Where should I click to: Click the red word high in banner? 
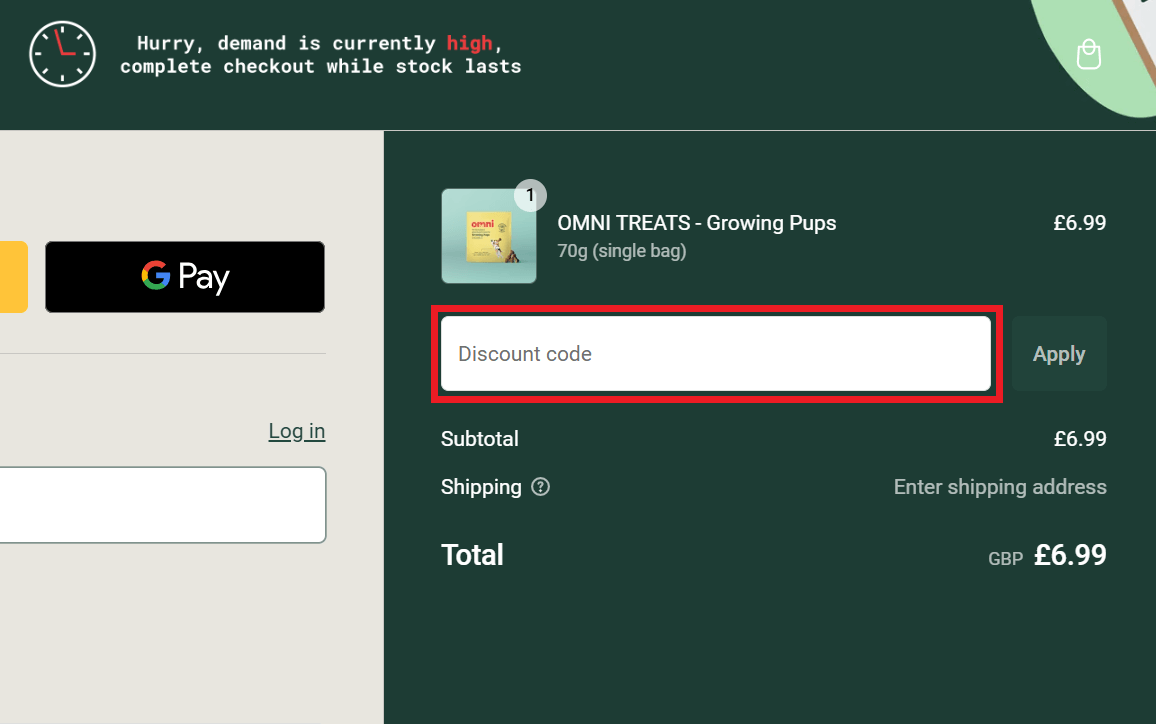click(469, 43)
